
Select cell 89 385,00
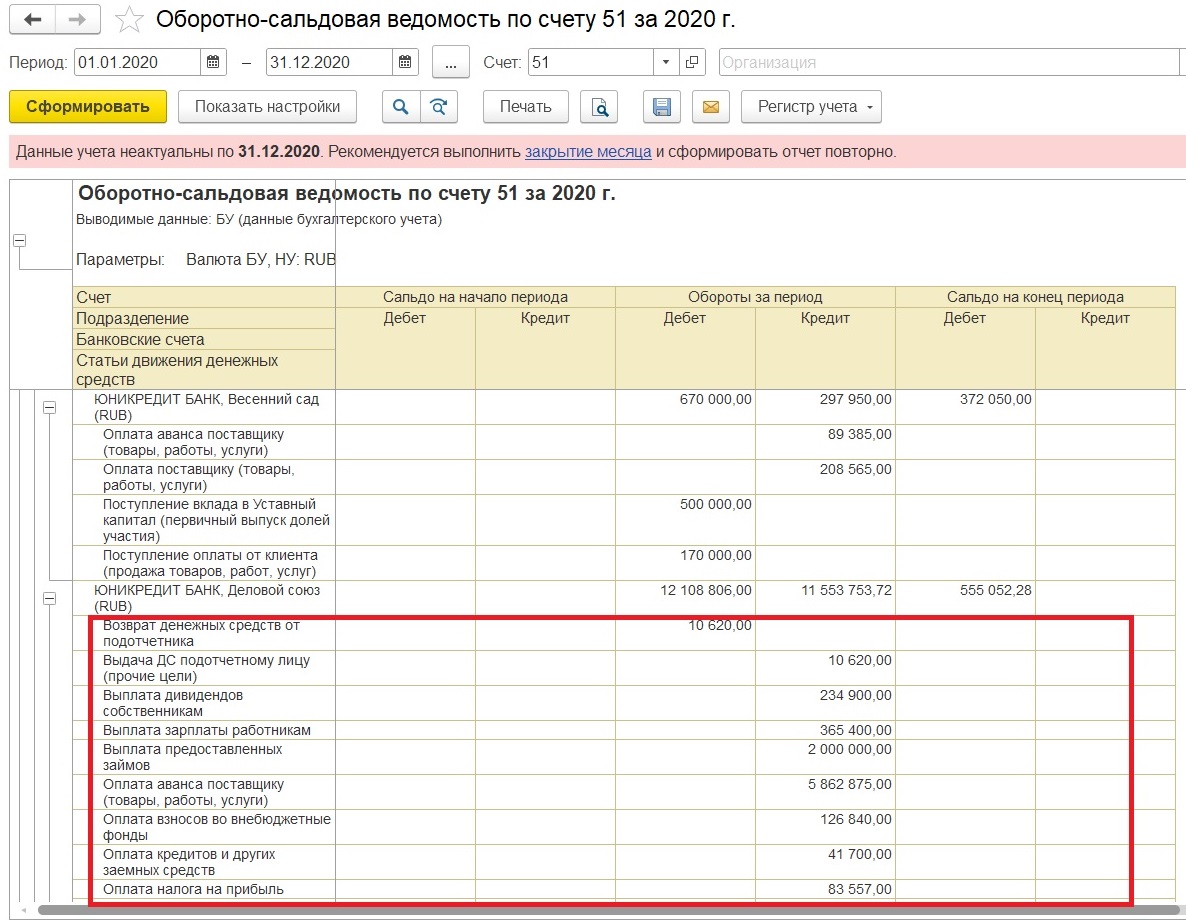(x=825, y=442)
